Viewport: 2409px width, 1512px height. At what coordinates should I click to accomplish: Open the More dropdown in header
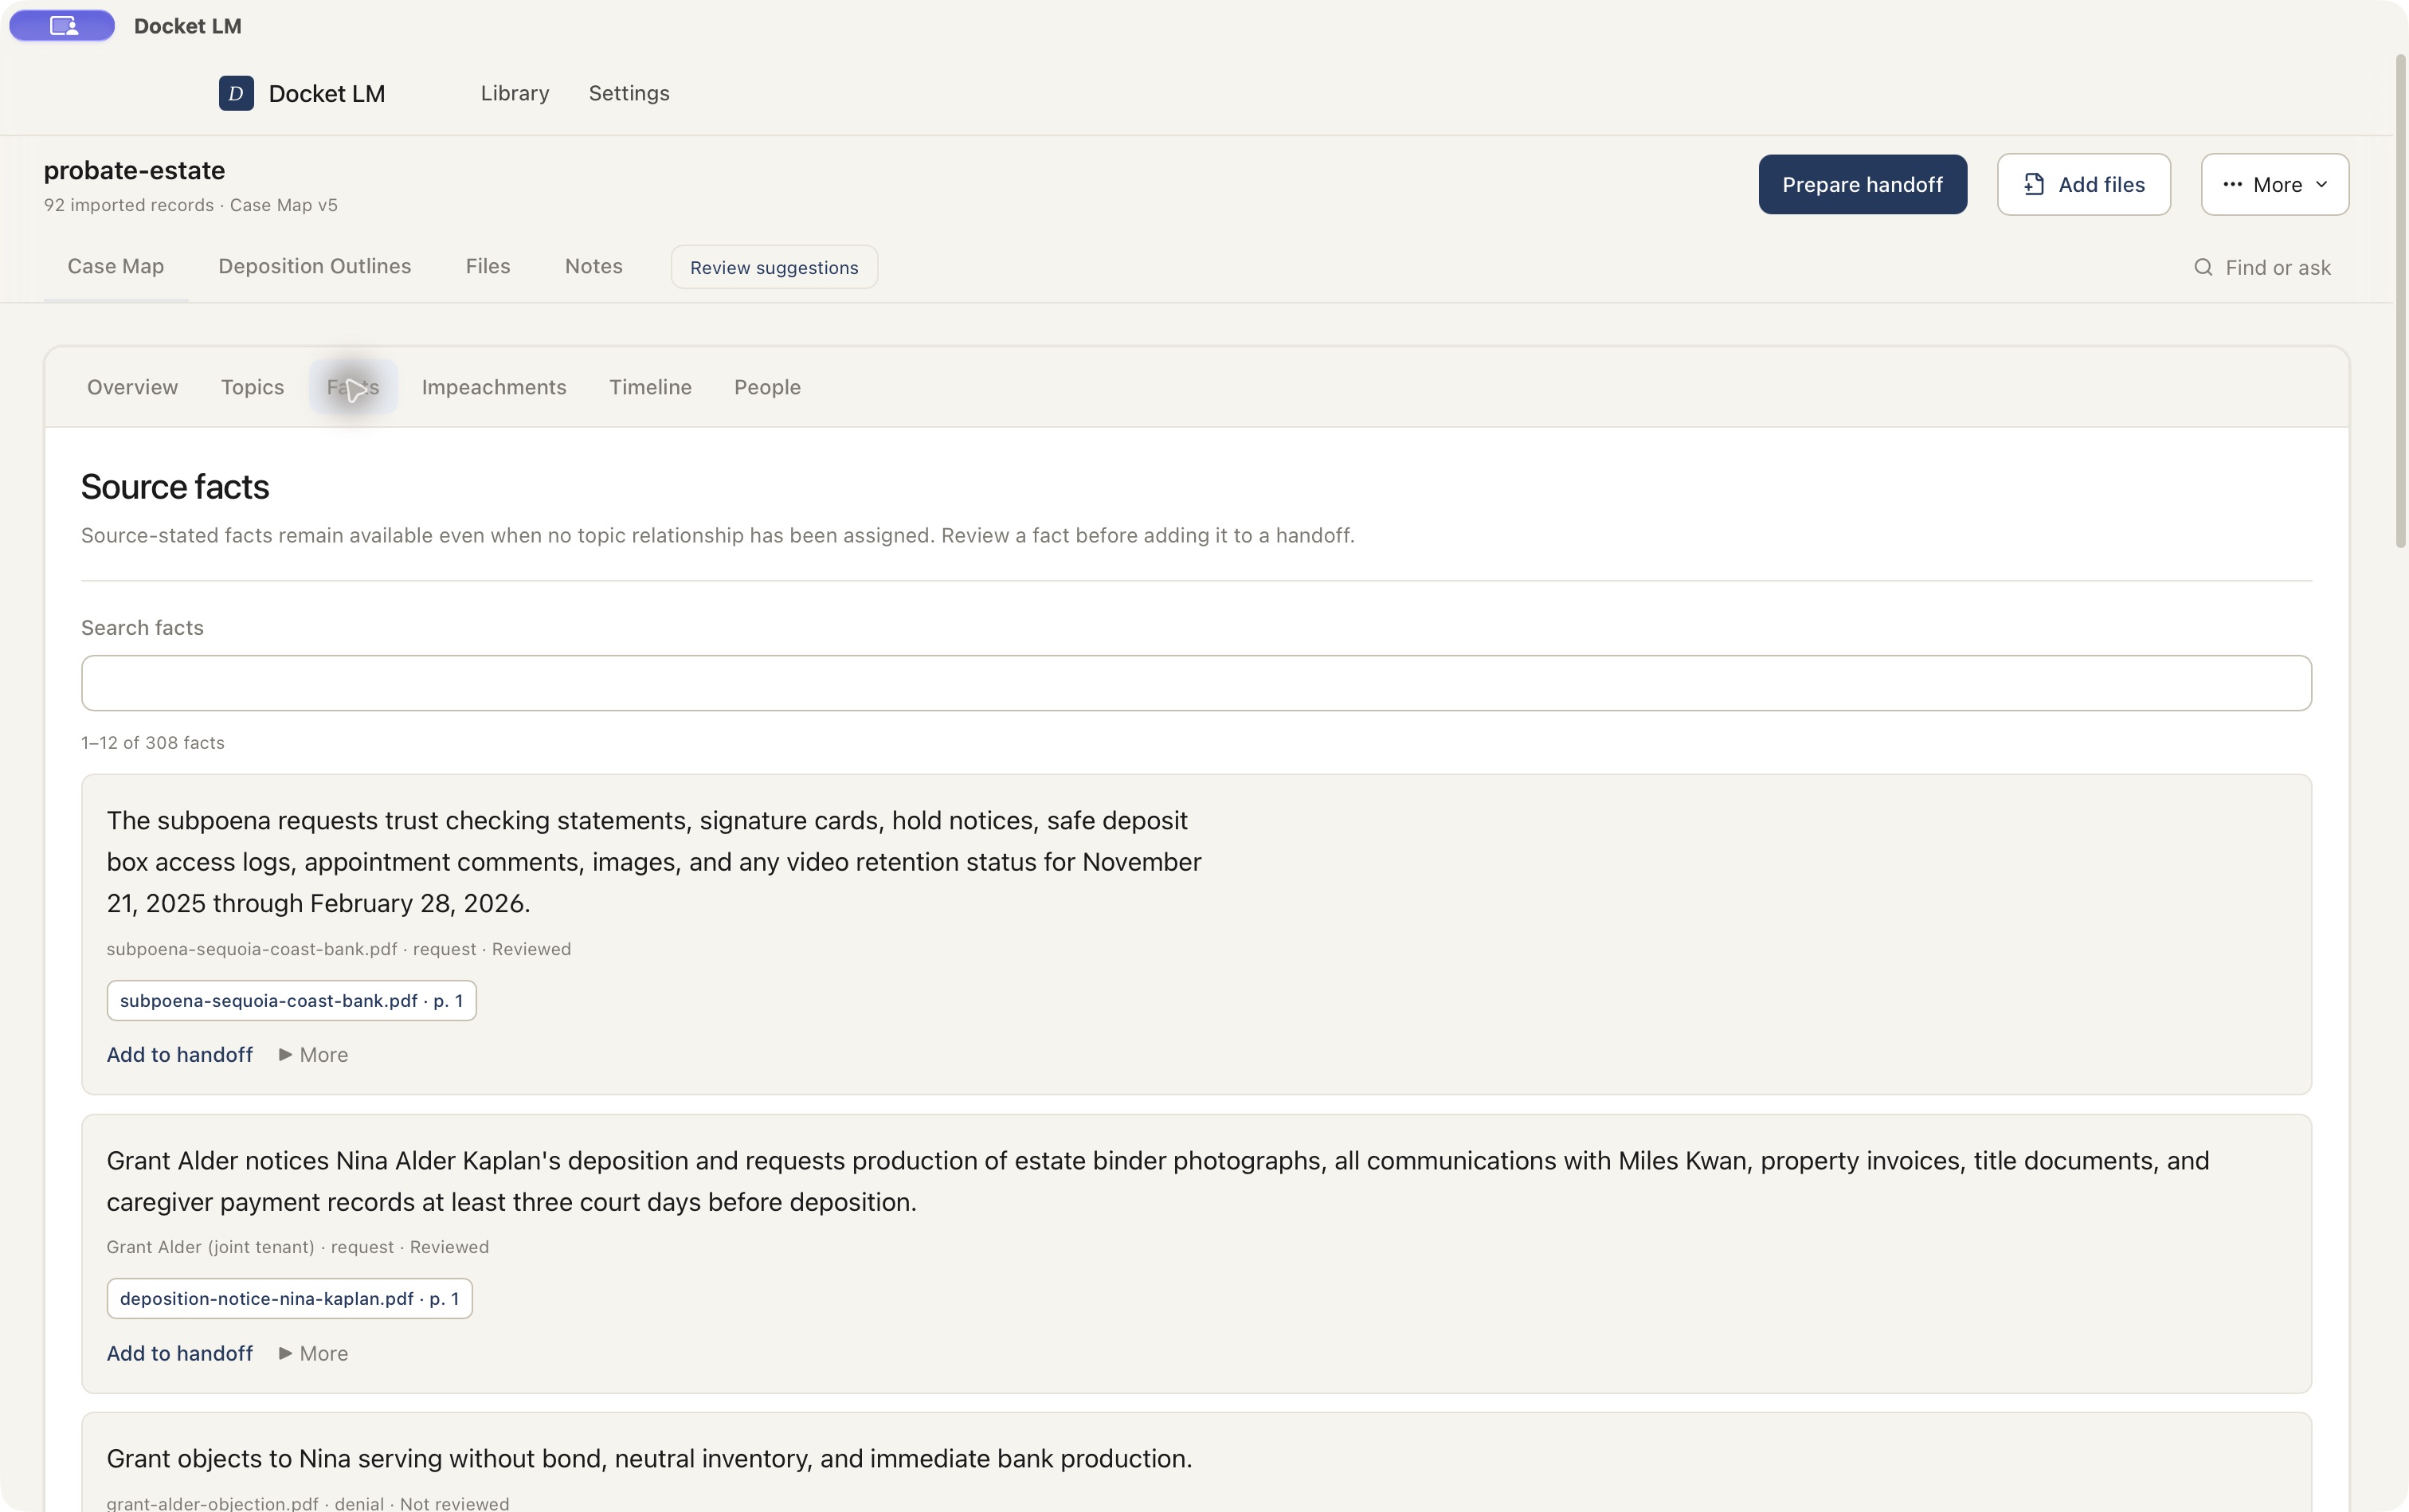[2274, 184]
